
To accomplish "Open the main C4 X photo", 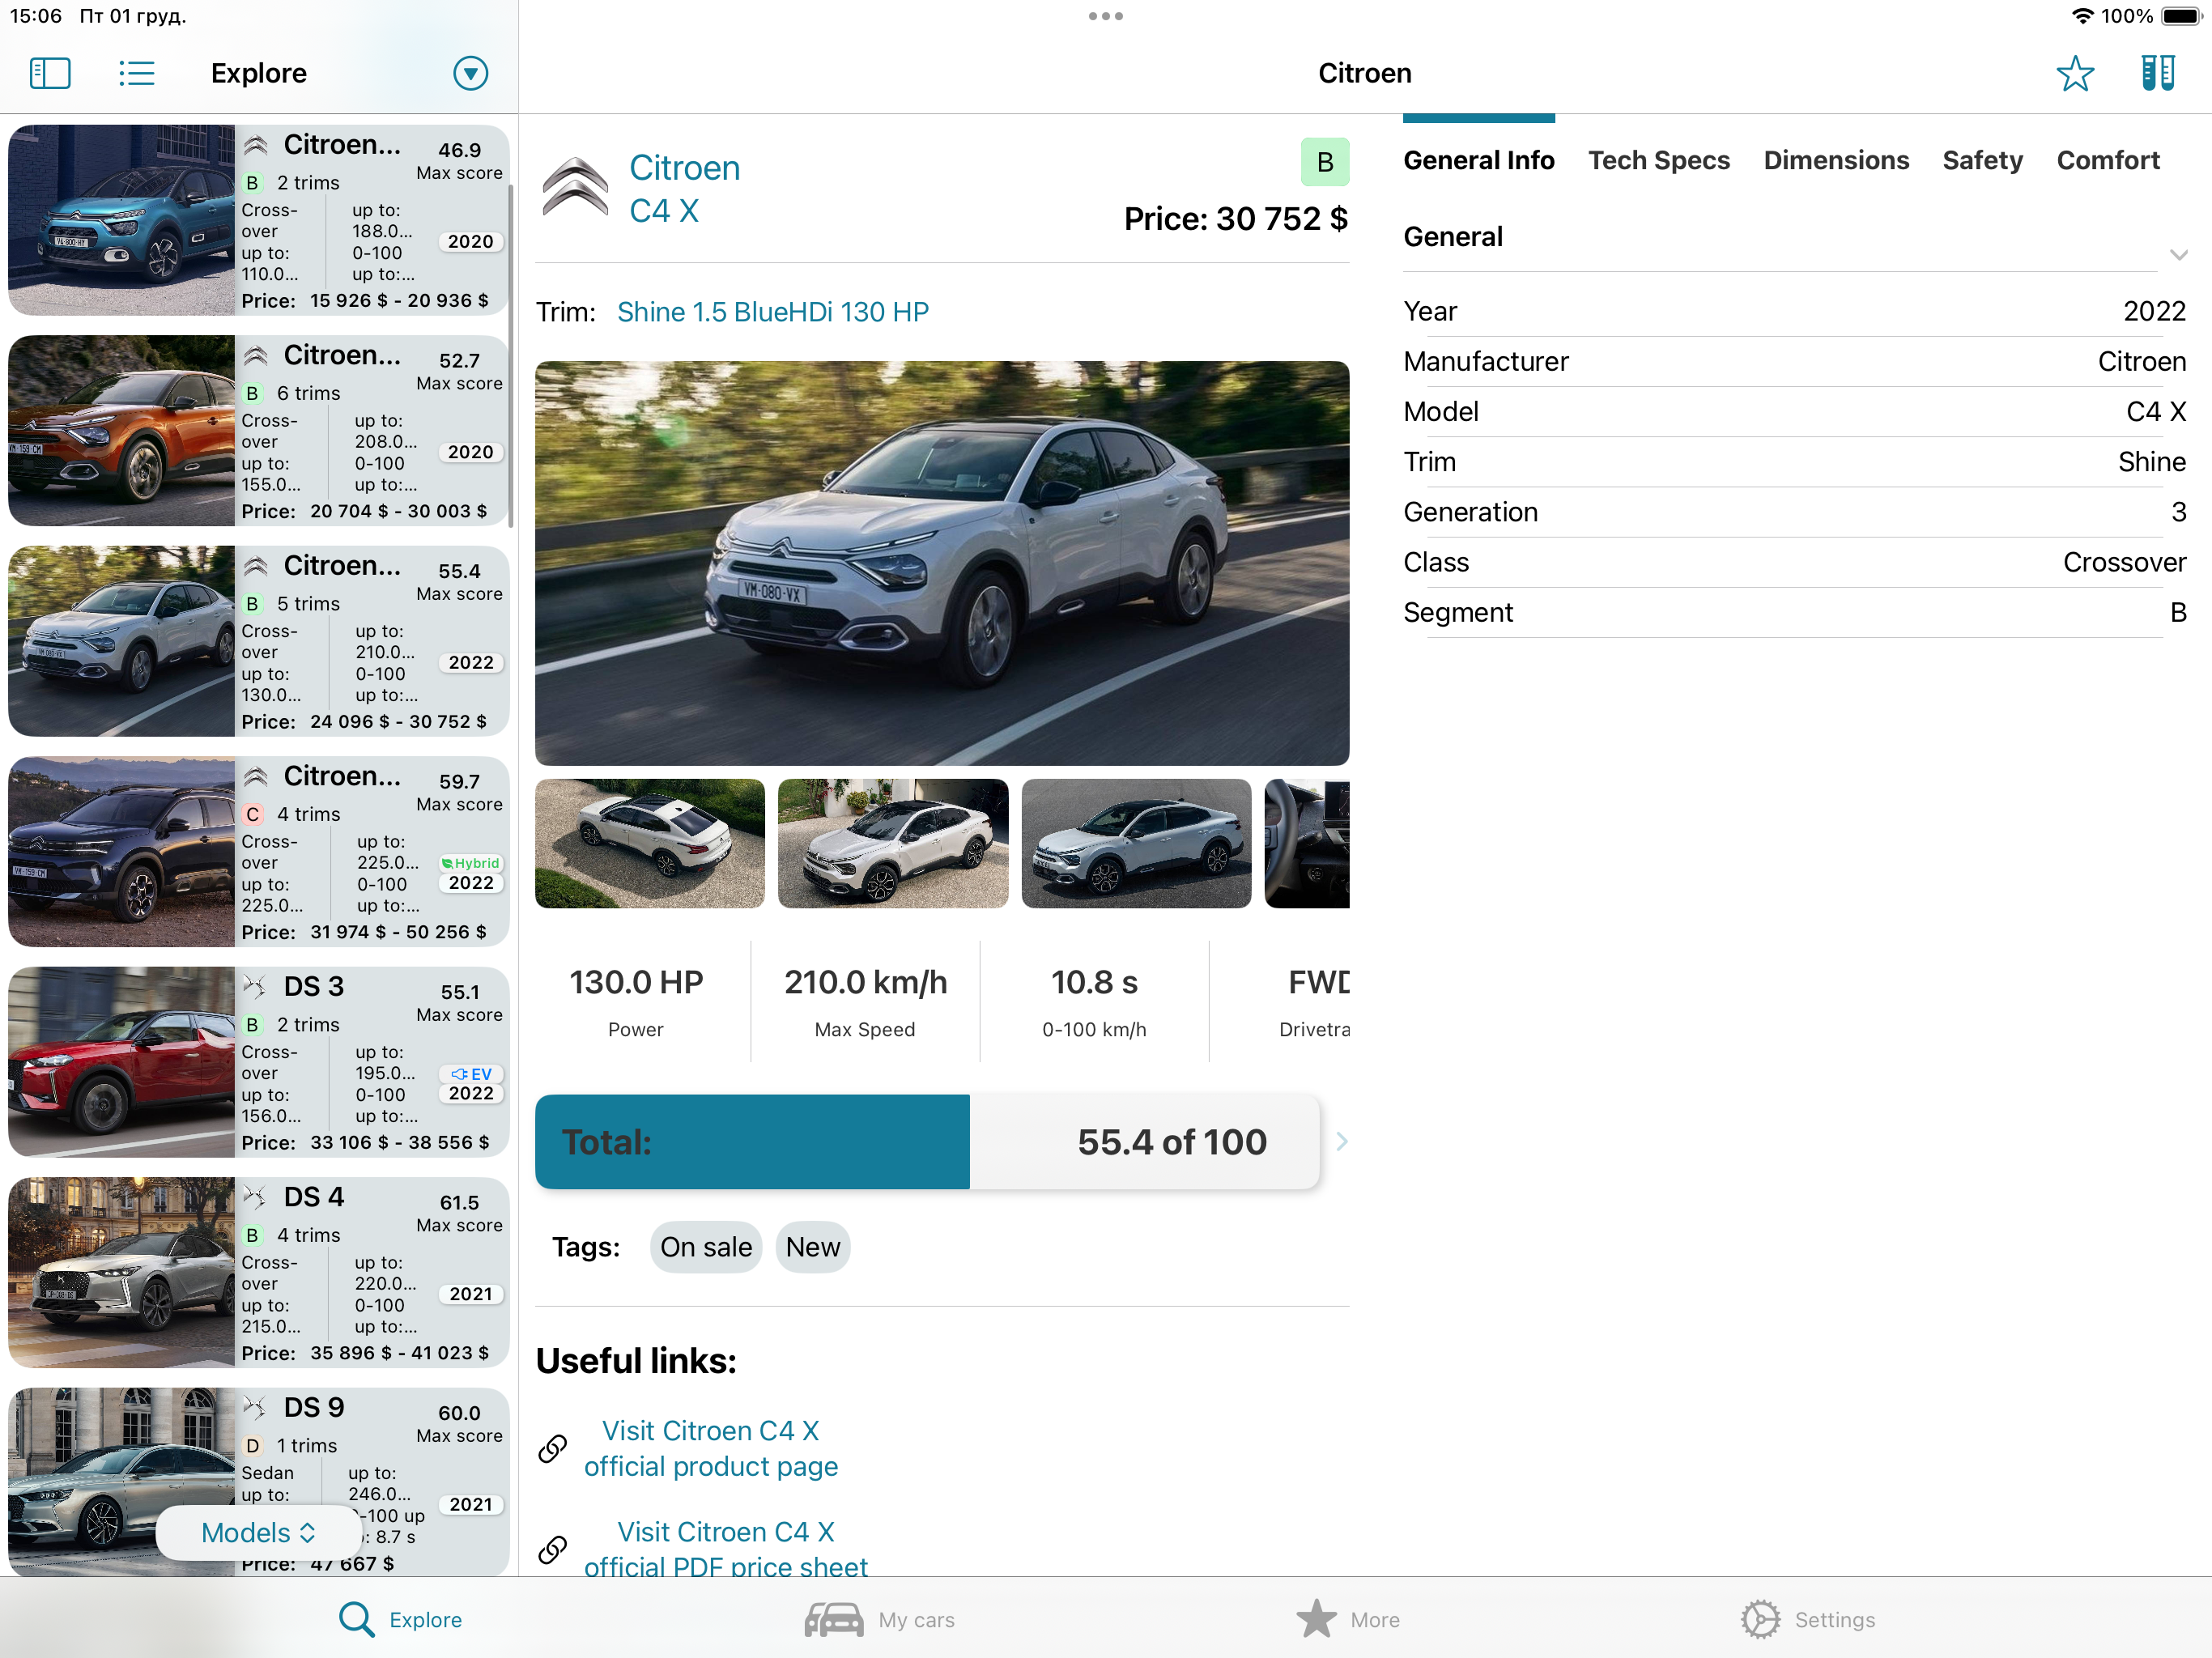I will click(x=942, y=563).
